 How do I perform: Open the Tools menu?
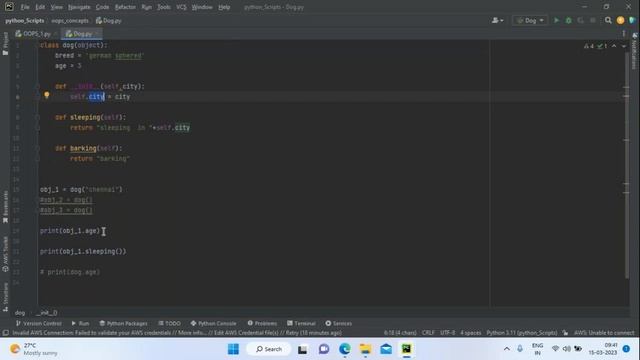pos(164,7)
